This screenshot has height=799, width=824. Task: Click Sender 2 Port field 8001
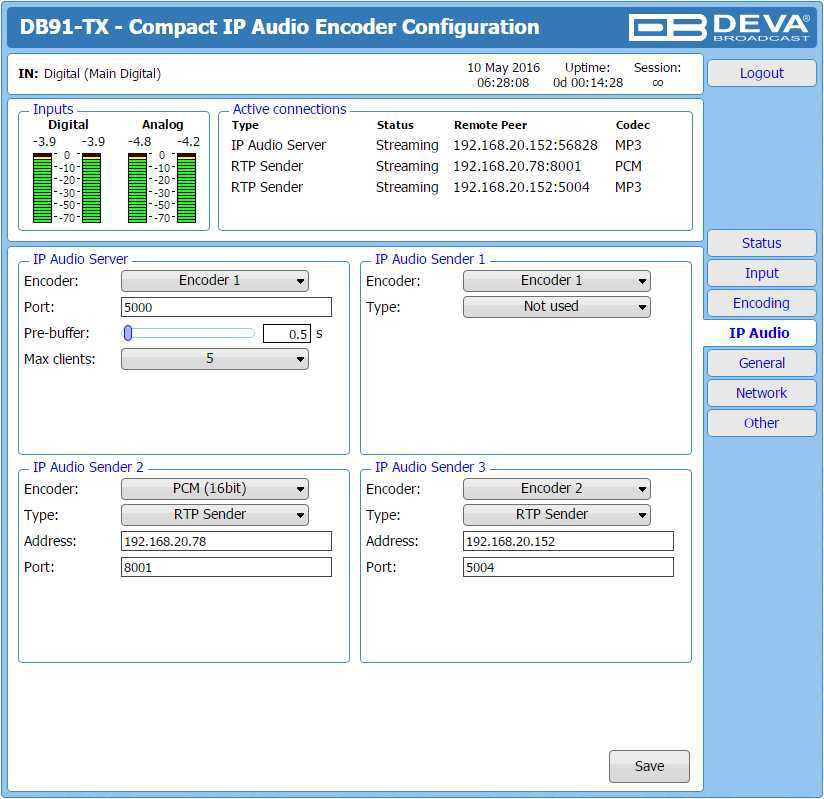click(226, 567)
